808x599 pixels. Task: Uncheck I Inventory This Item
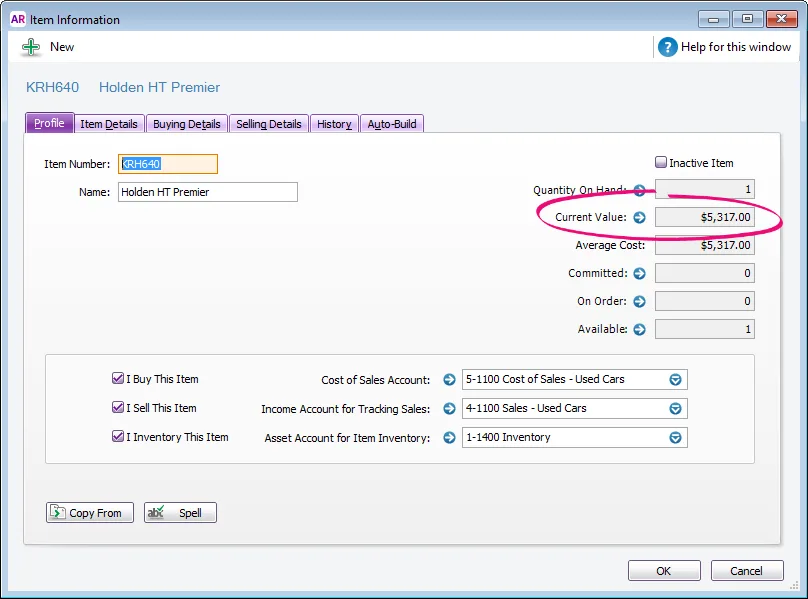(x=117, y=436)
